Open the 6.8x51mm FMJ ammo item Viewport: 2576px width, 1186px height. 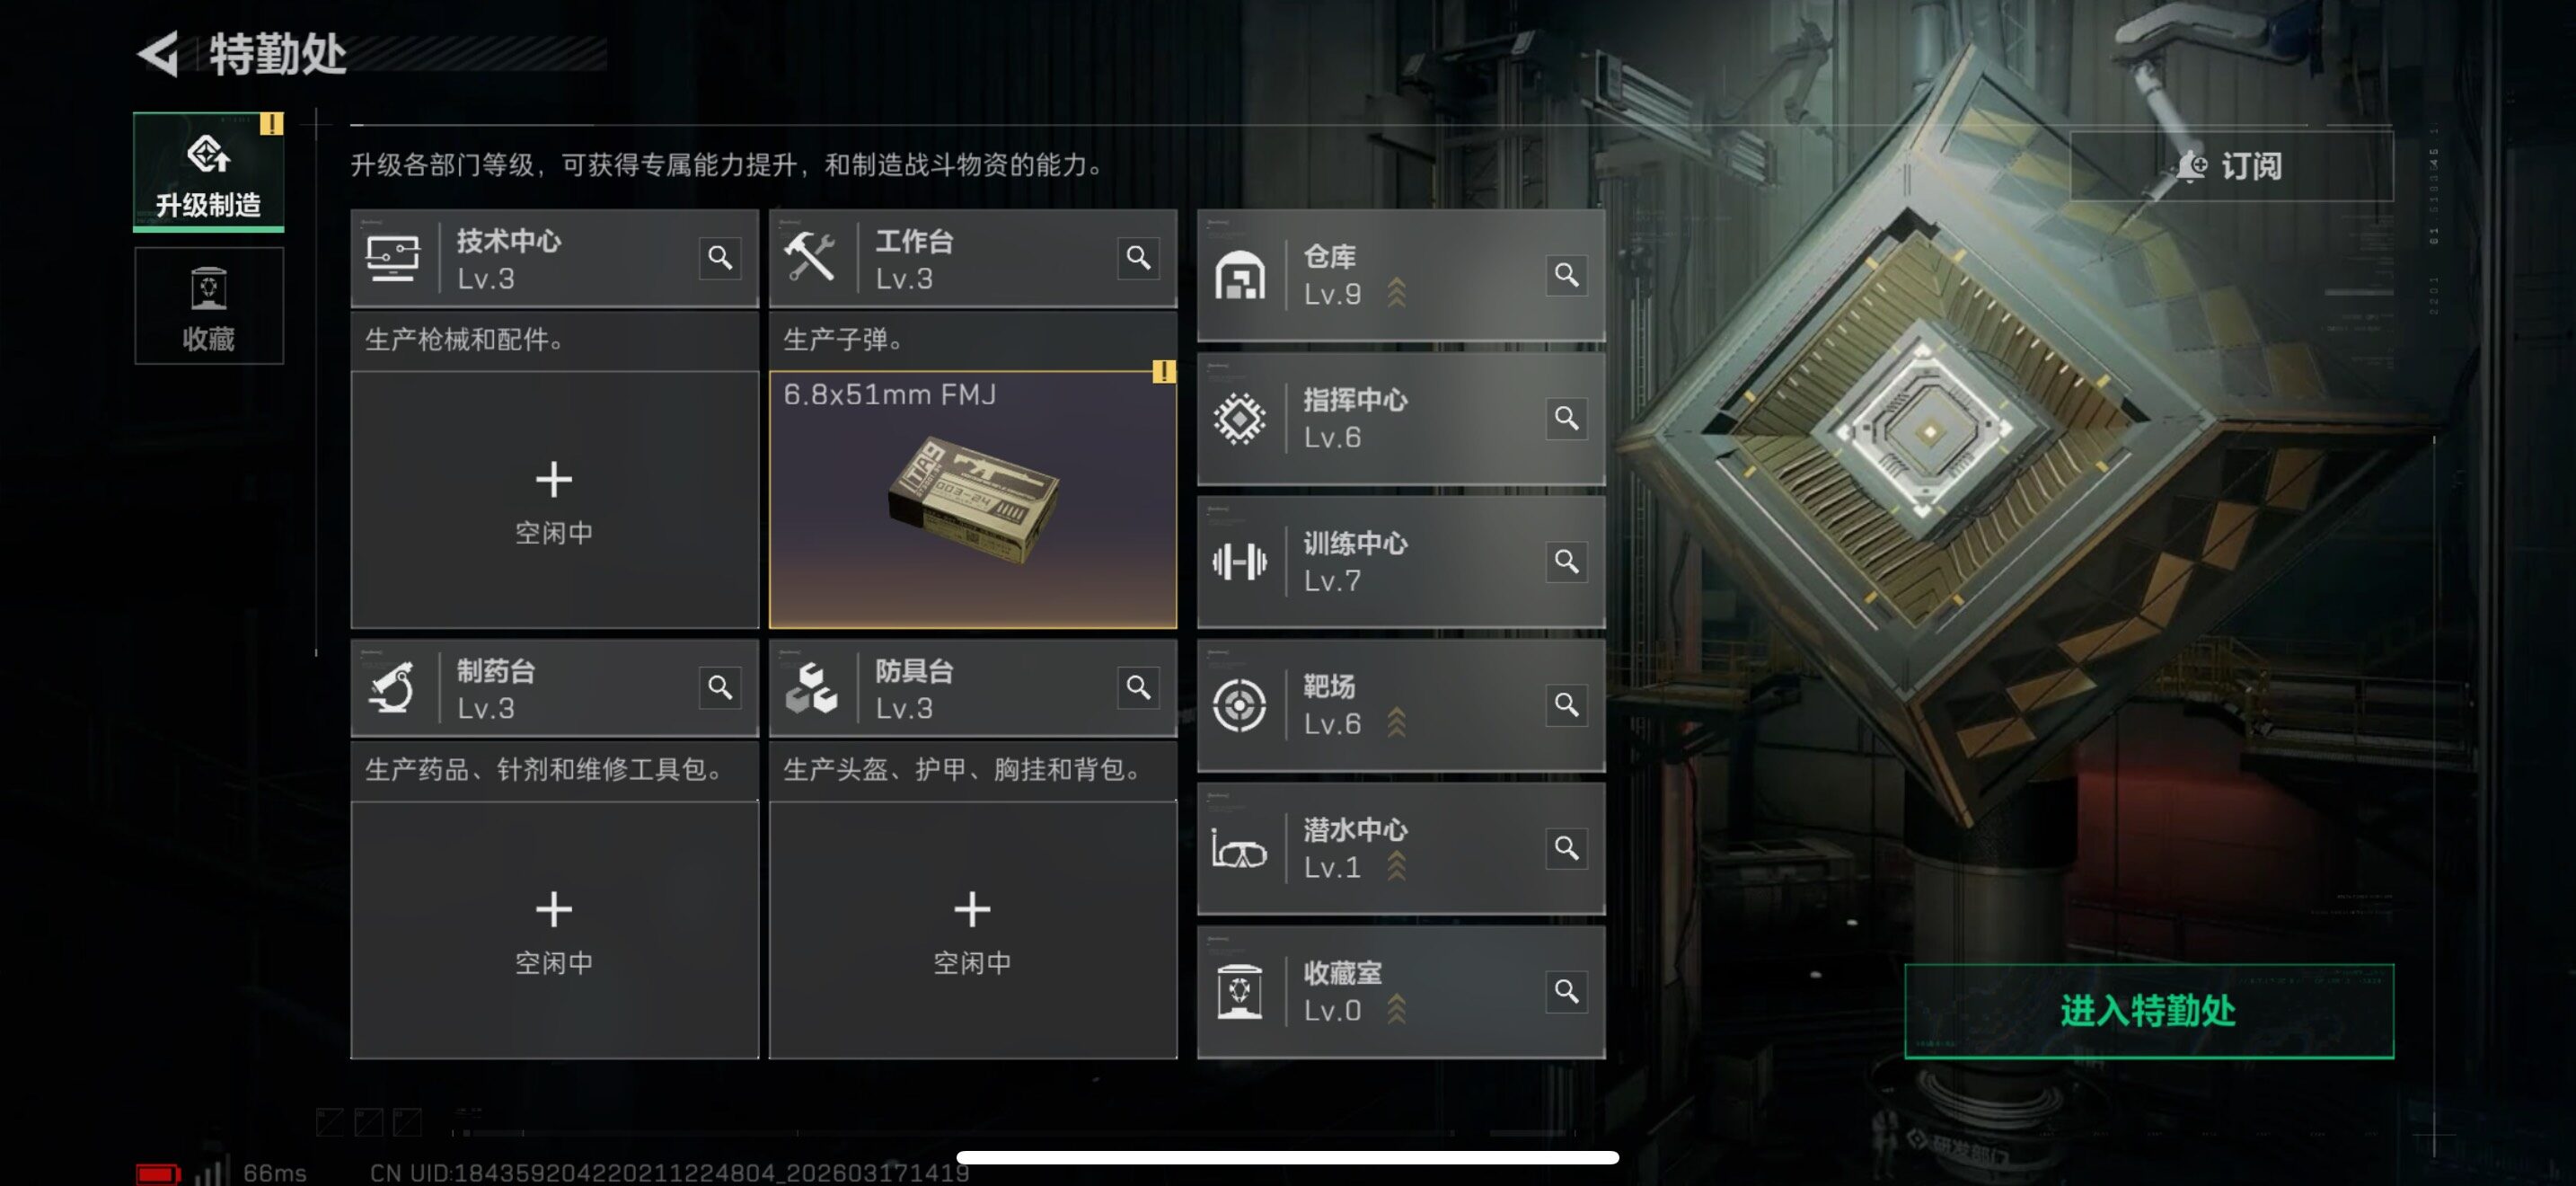[973, 500]
